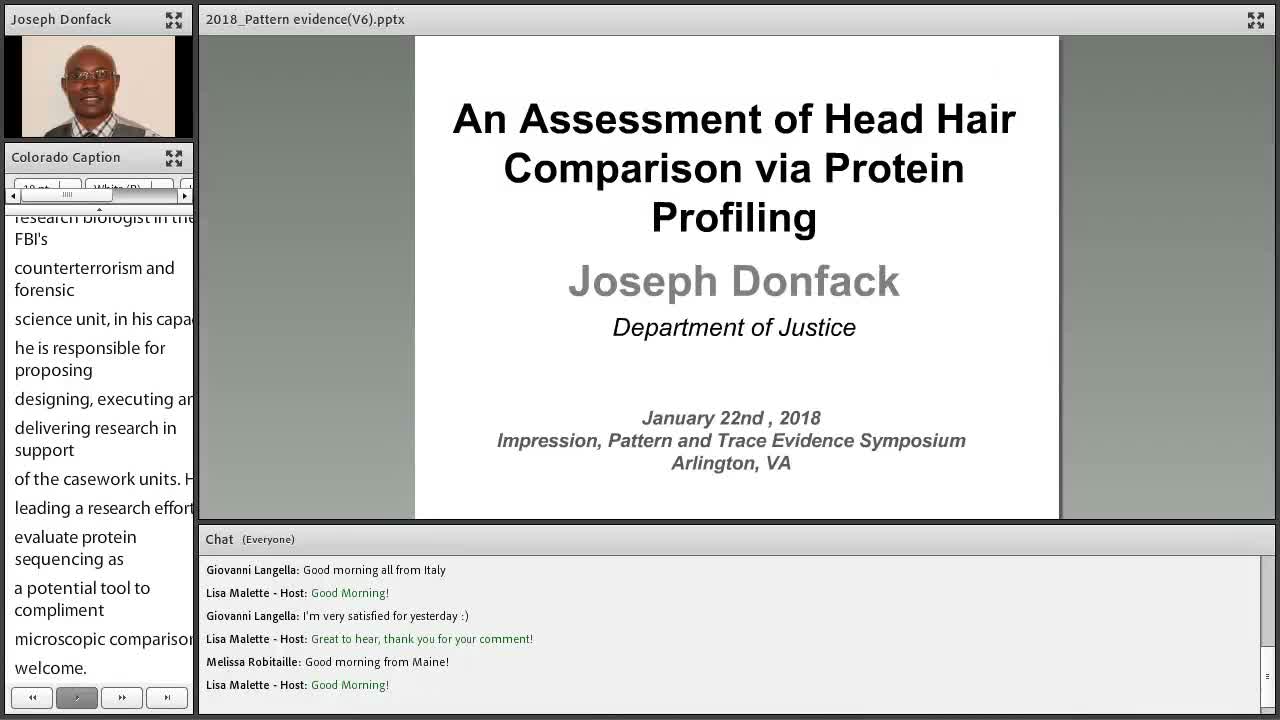The width and height of the screenshot is (1280, 720).
Task: Click 'Department of Justice' on the slide
Action: (x=734, y=328)
